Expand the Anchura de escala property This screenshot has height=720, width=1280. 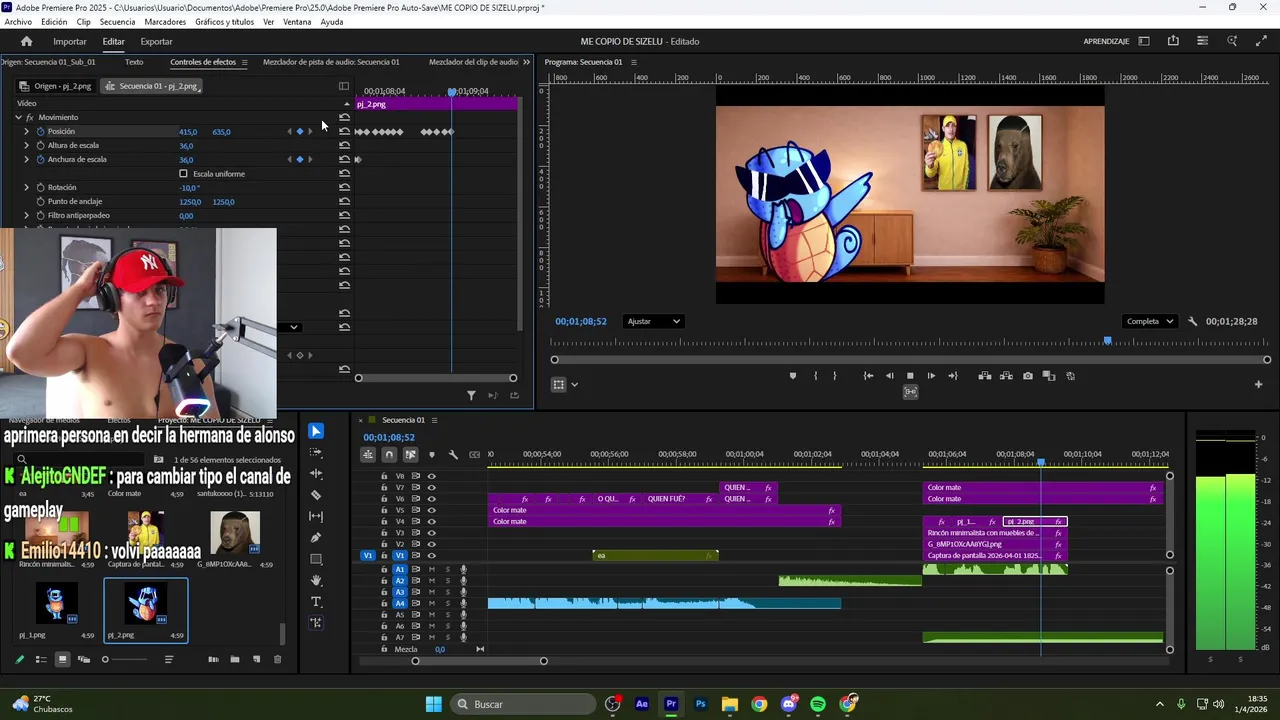point(27,159)
